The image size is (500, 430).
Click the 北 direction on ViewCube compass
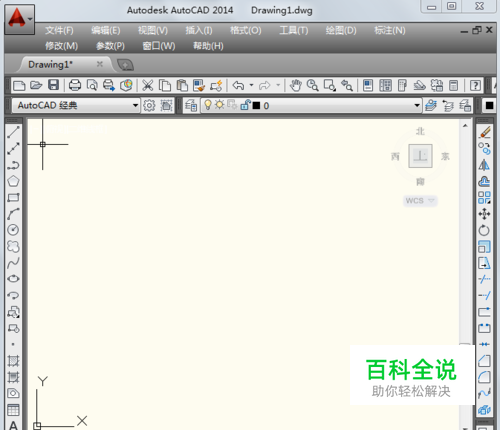click(x=420, y=131)
